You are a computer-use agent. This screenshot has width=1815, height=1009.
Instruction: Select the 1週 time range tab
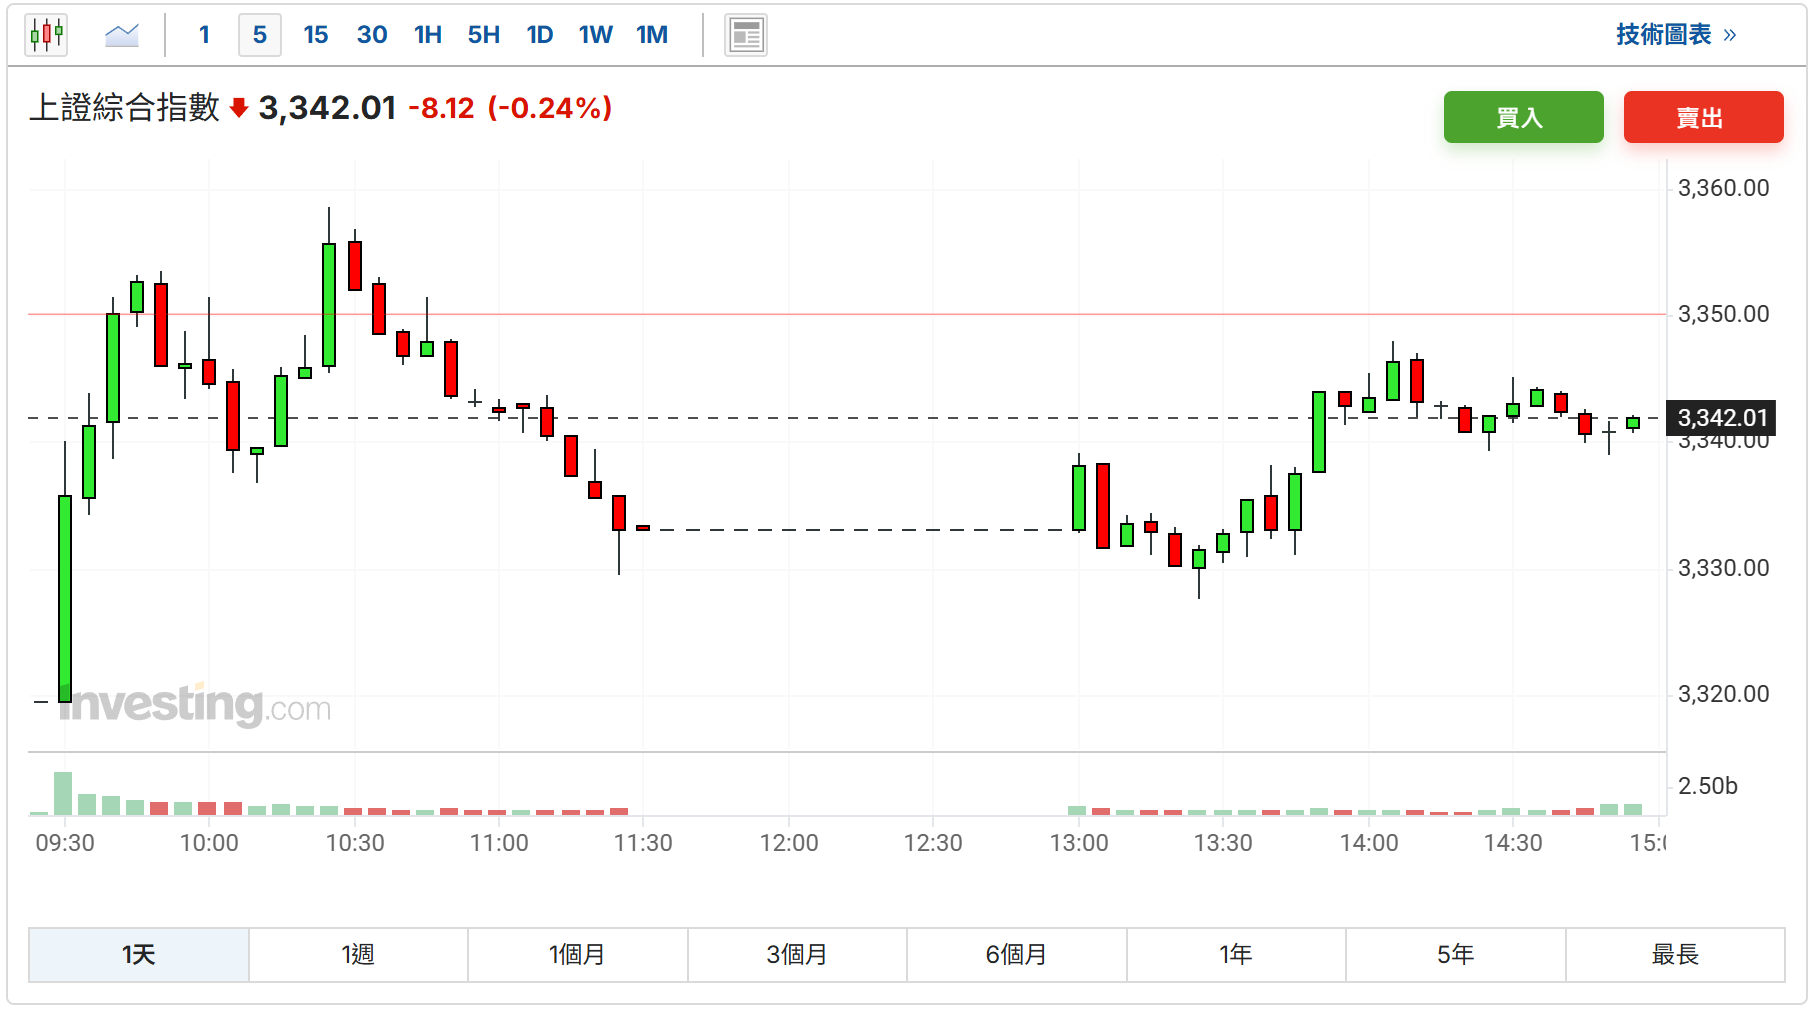point(358,955)
